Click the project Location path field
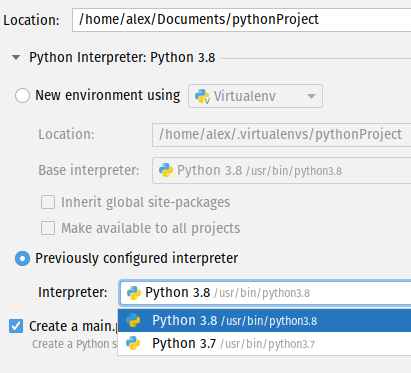This screenshot has width=411, height=373. 242,20
